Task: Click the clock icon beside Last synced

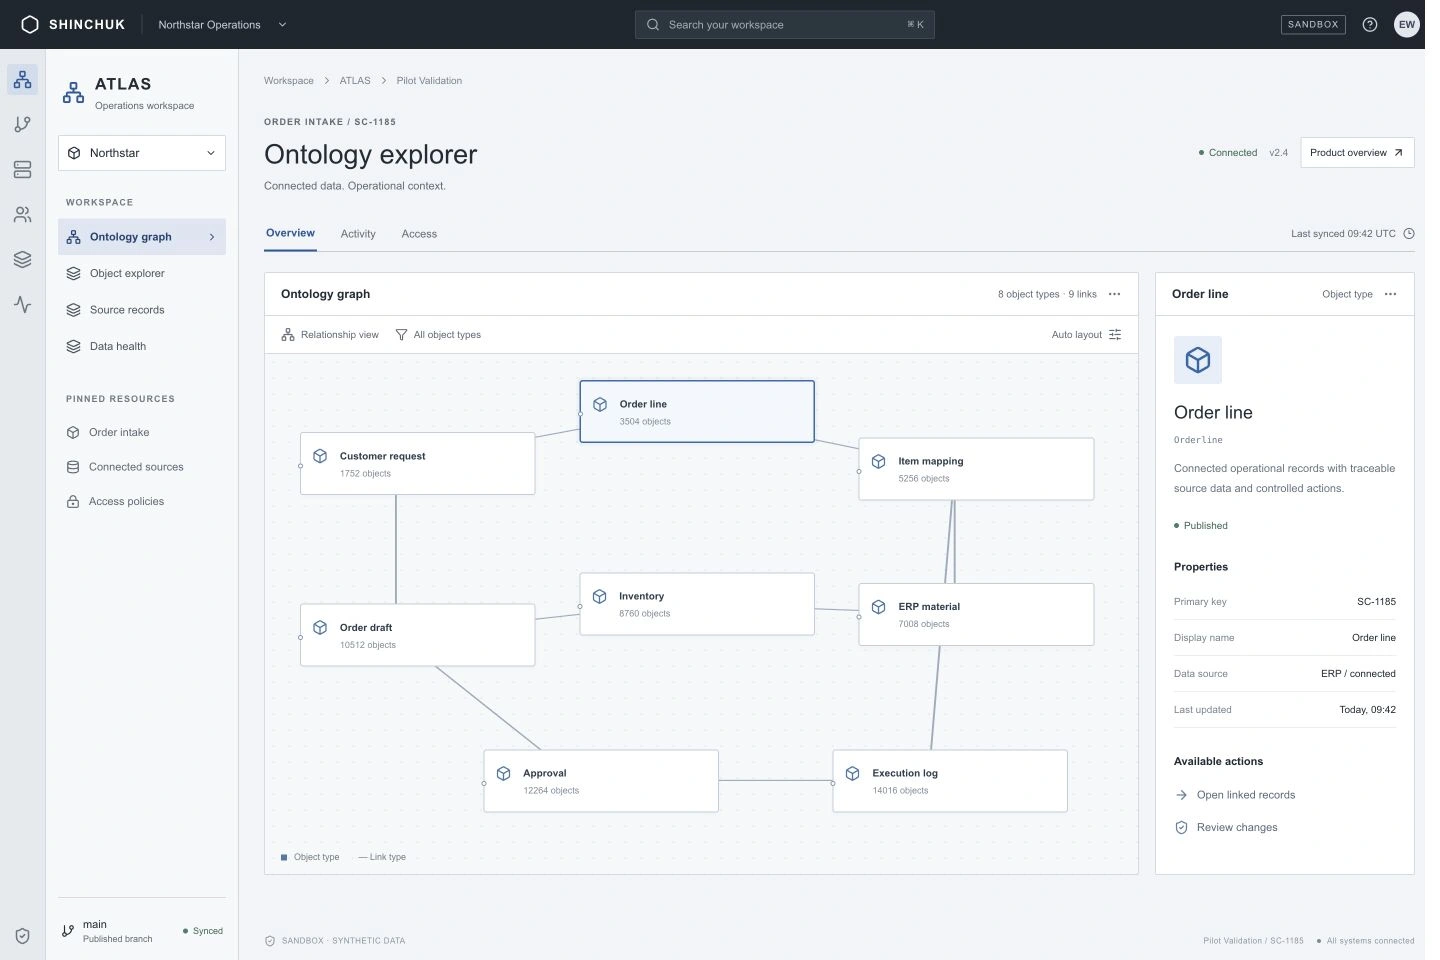Action: [1409, 234]
